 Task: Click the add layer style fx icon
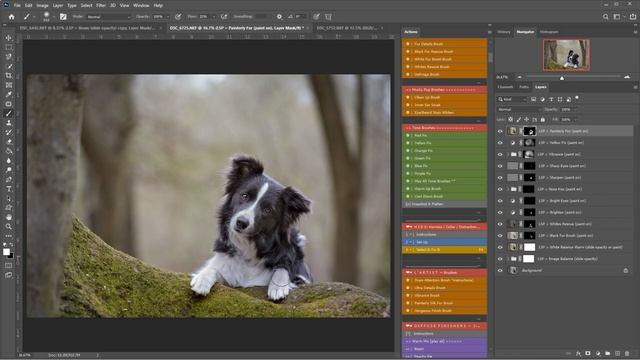click(x=578, y=353)
